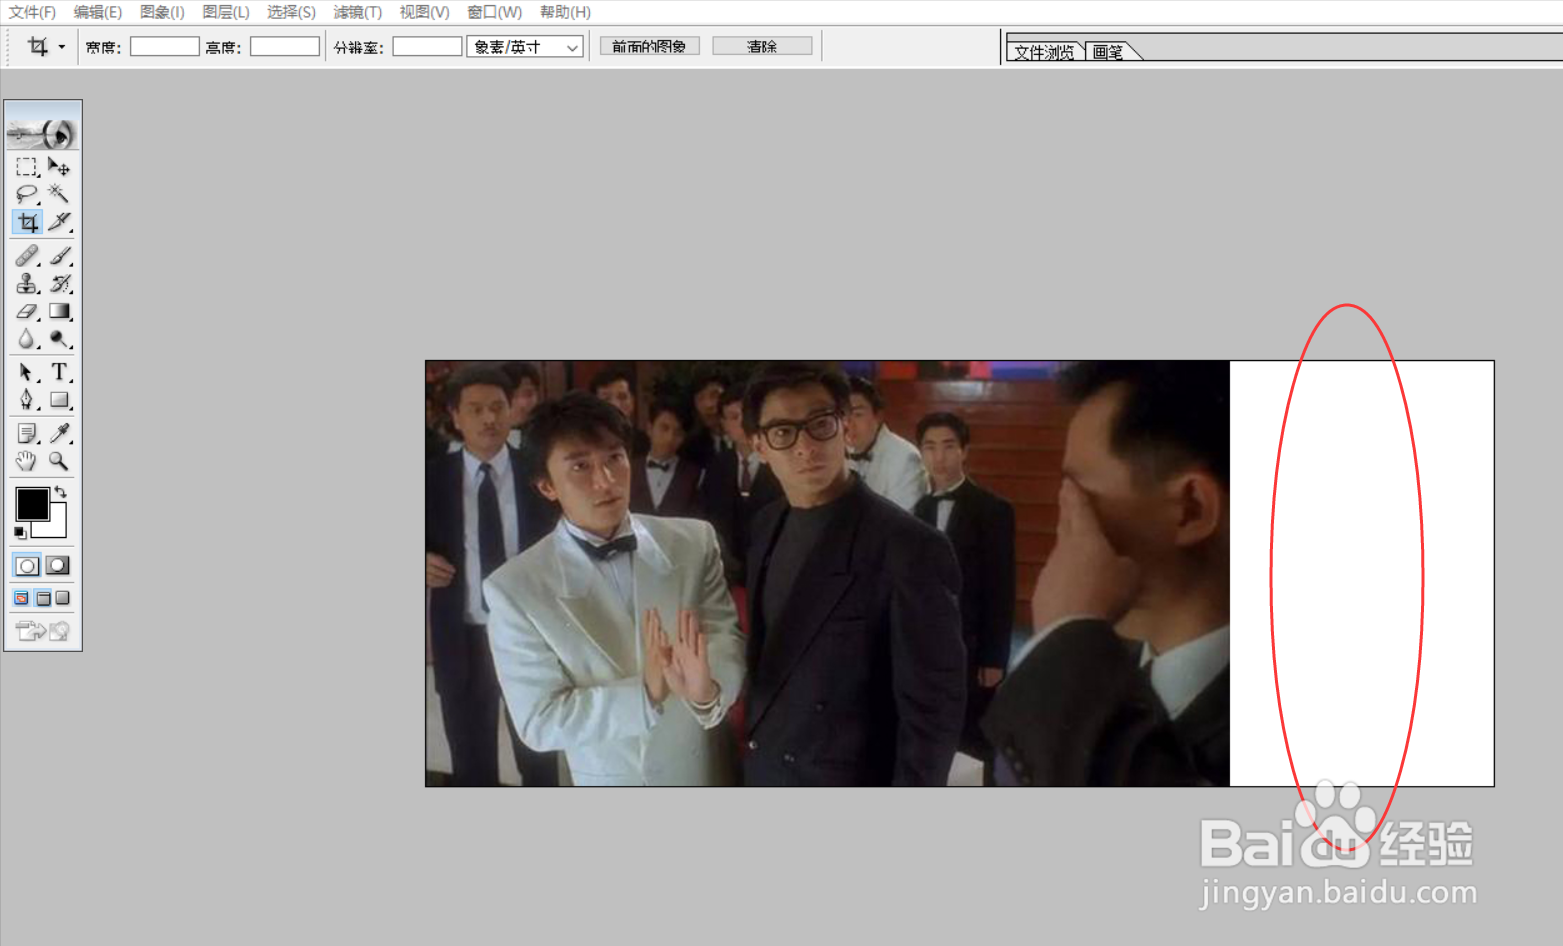1563x946 pixels.
Task: Select the Magic Wand tool
Action: (59, 194)
